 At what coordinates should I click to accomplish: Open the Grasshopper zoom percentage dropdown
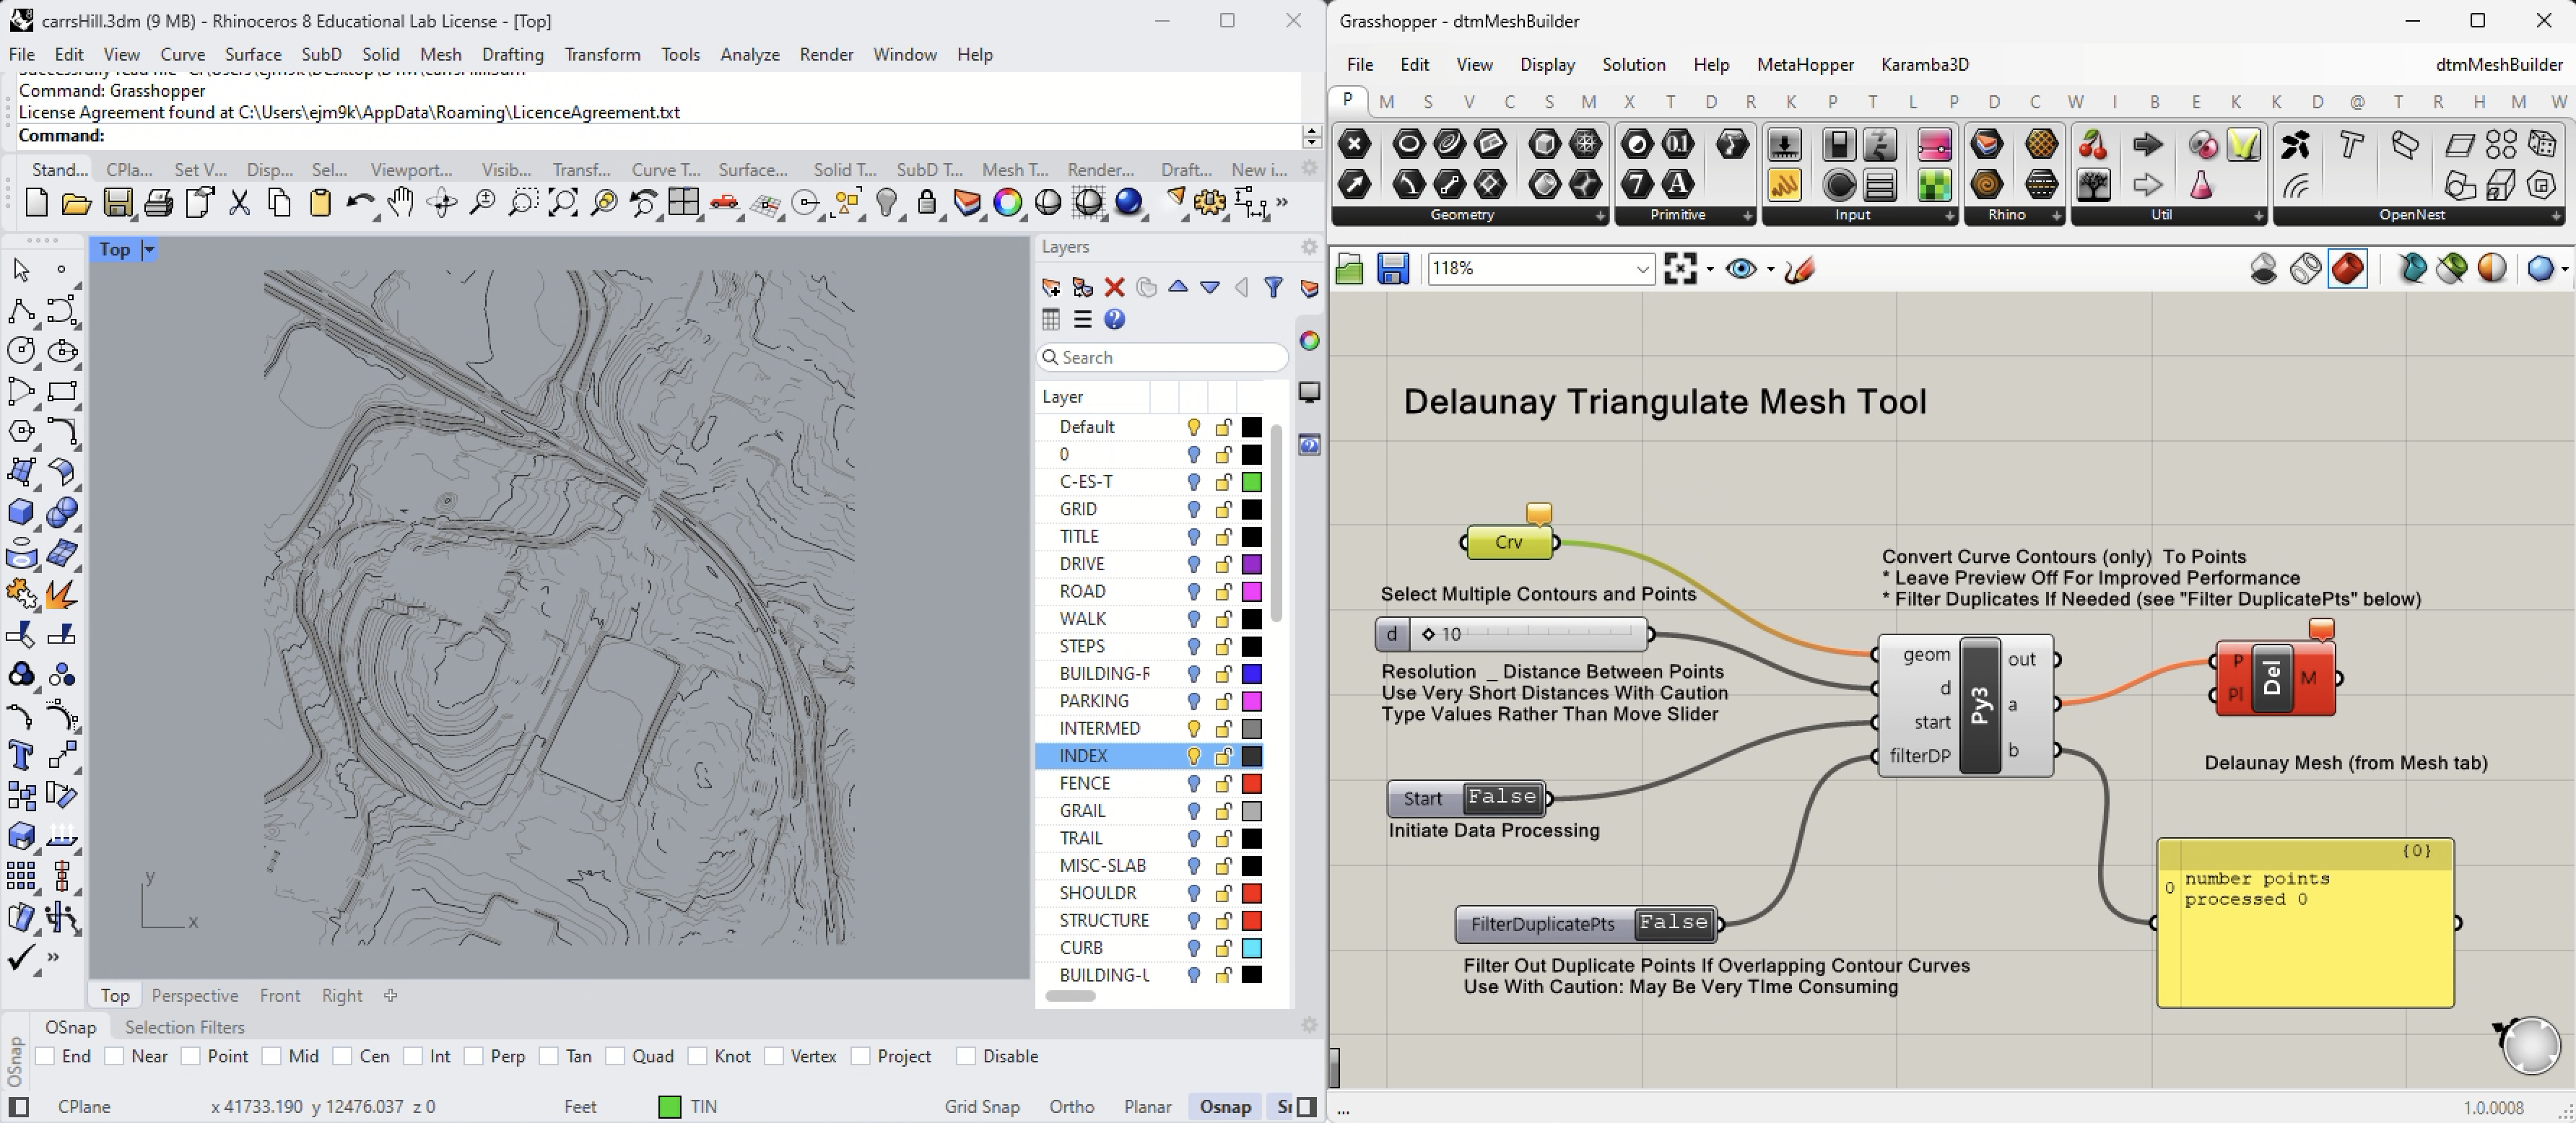point(1642,268)
